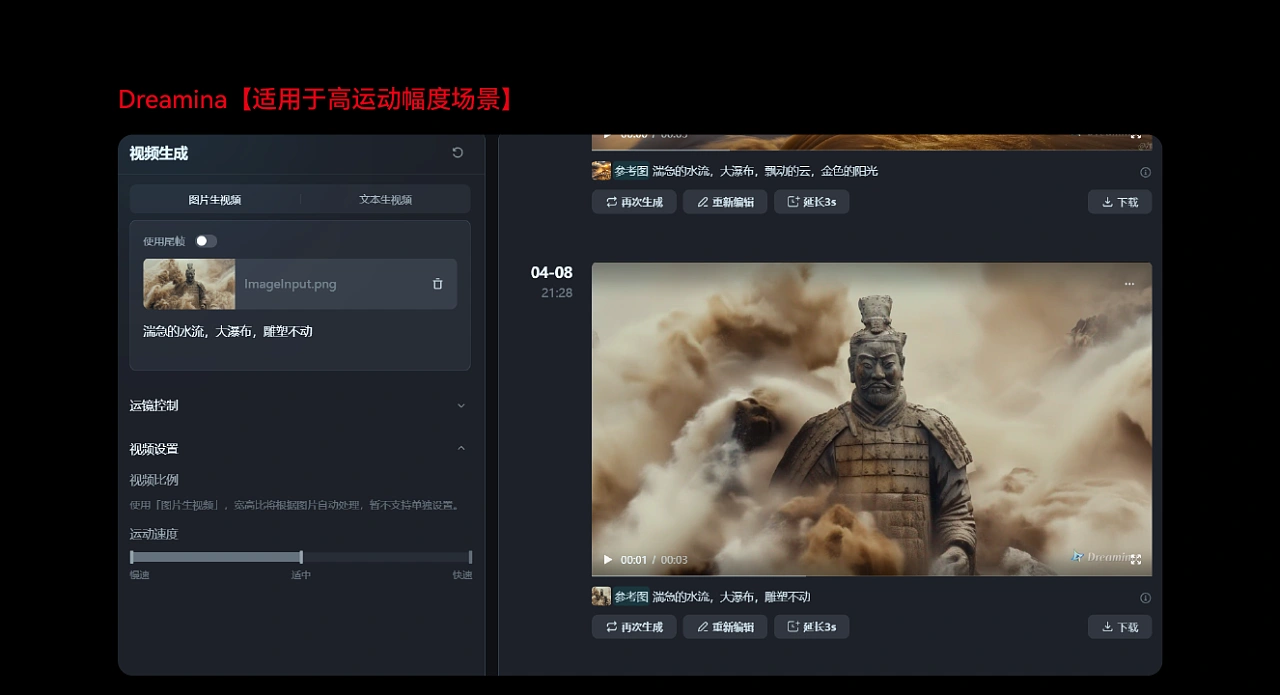Collapse the 视频设置 section
The height and width of the screenshot is (695, 1280).
click(300, 449)
